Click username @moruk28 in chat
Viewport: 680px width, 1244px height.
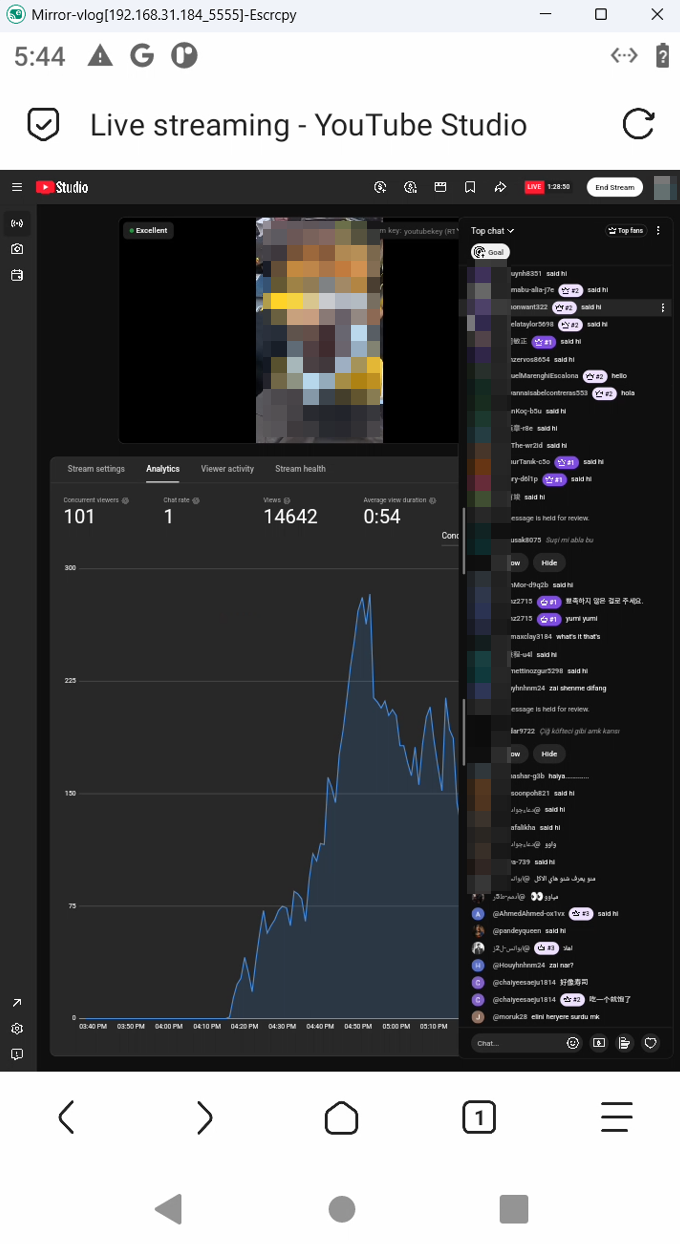tap(510, 1016)
